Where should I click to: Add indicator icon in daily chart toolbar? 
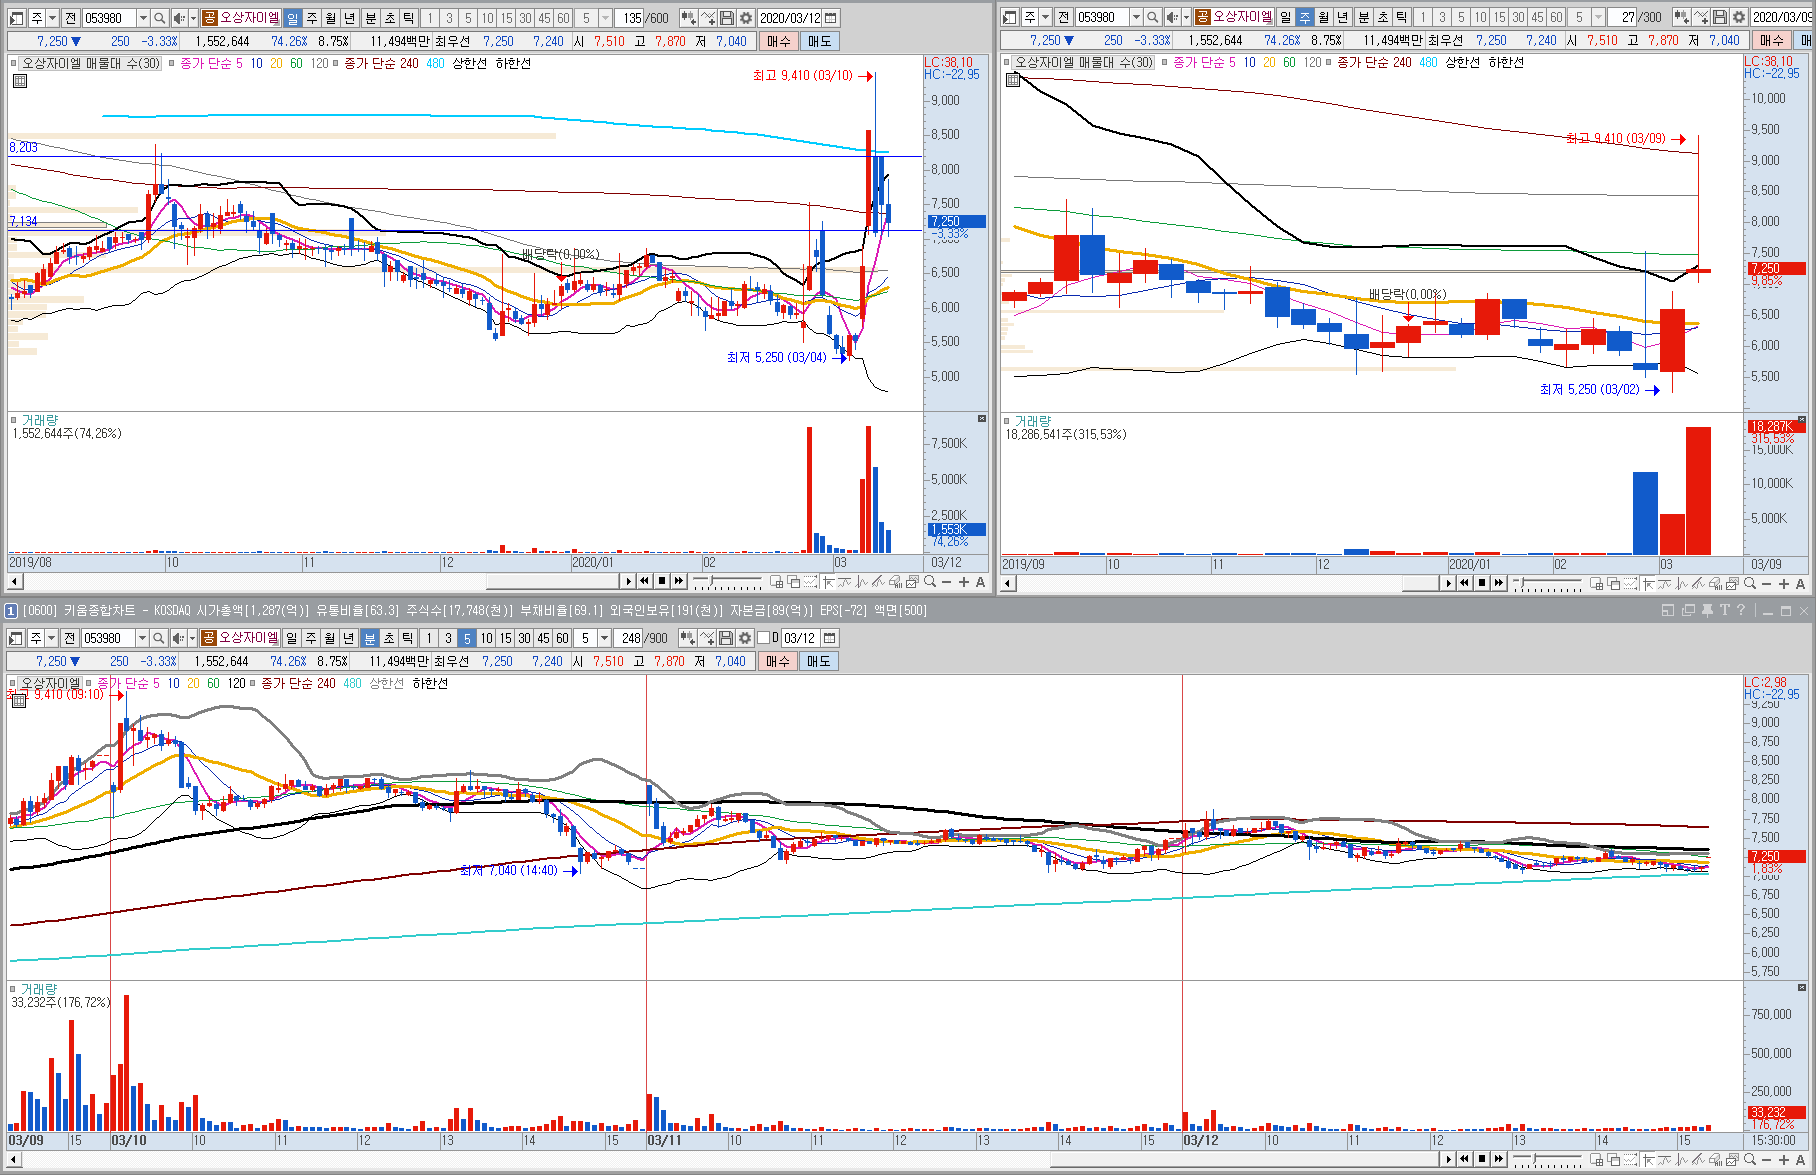pyautogui.click(x=708, y=18)
